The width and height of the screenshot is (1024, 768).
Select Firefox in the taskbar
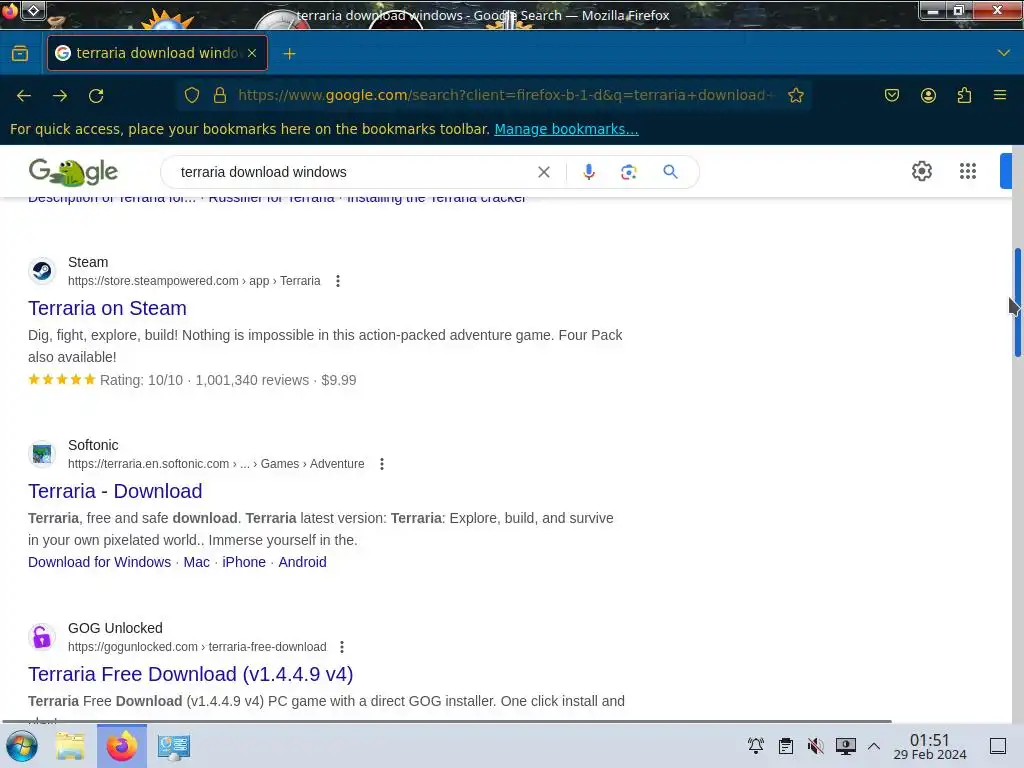(x=122, y=746)
